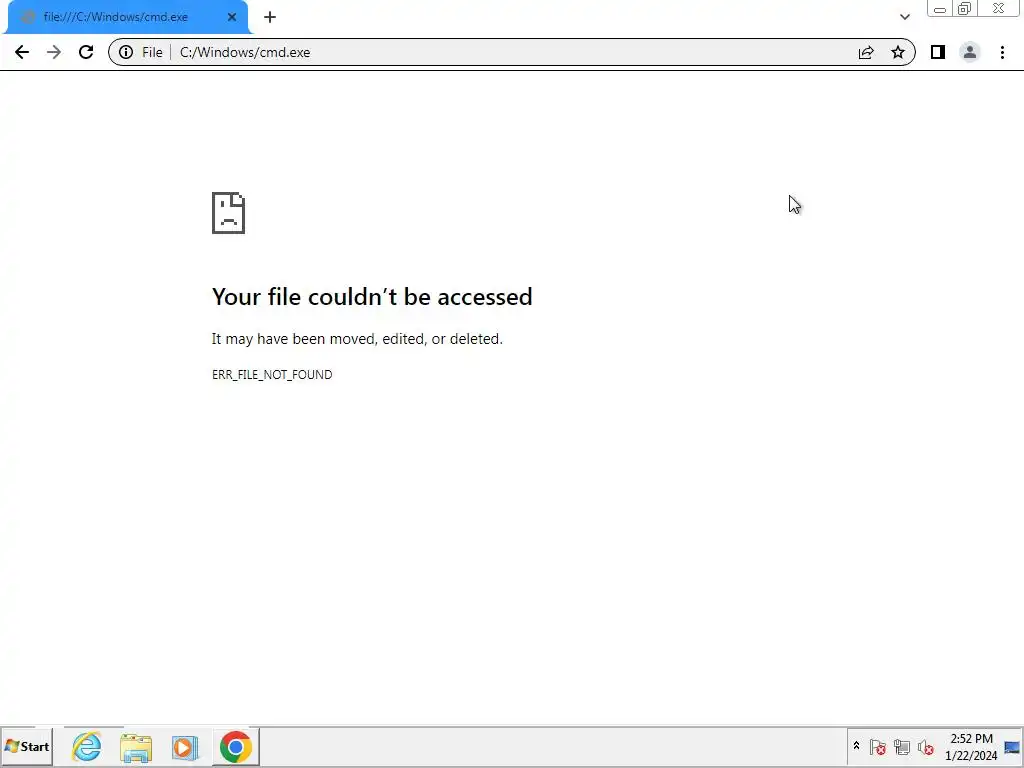Click the ERR_FILE_NOT_FOUND error code
The height and width of the screenshot is (768, 1024).
272,375
